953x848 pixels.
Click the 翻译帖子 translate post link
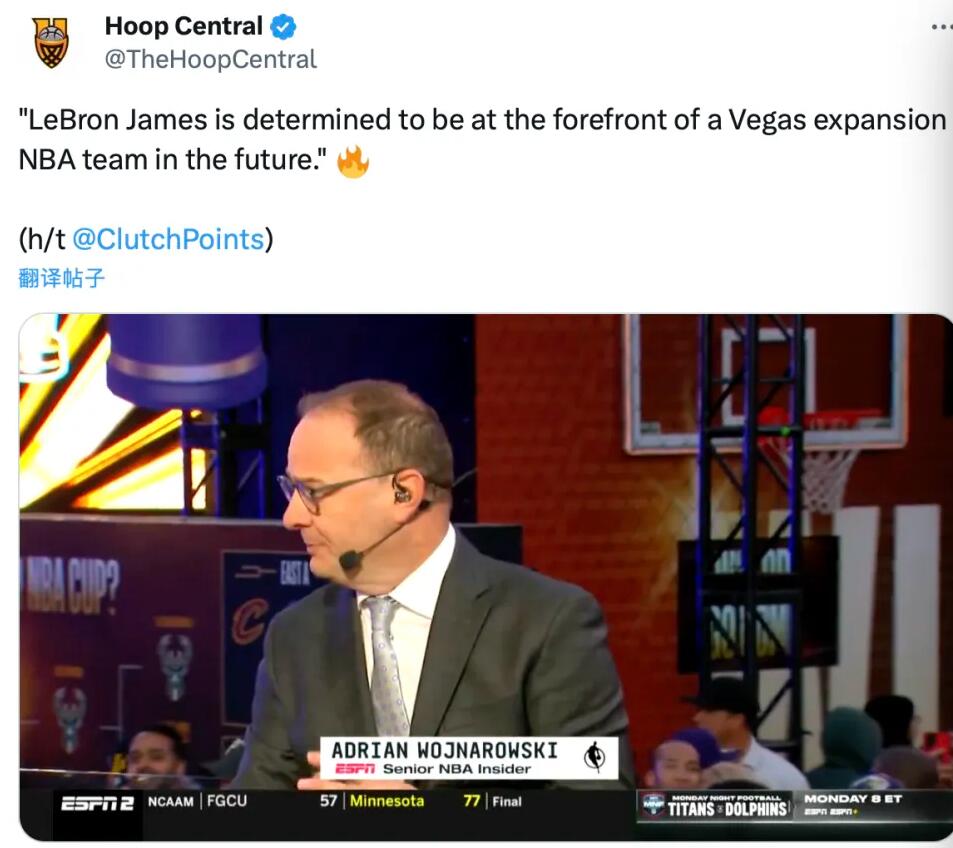click(x=62, y=278)
